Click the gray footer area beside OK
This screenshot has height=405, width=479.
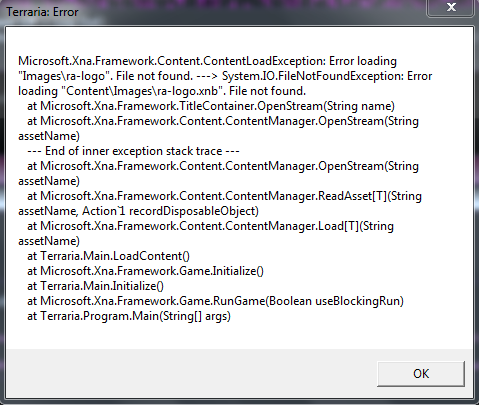coord(190,373)
